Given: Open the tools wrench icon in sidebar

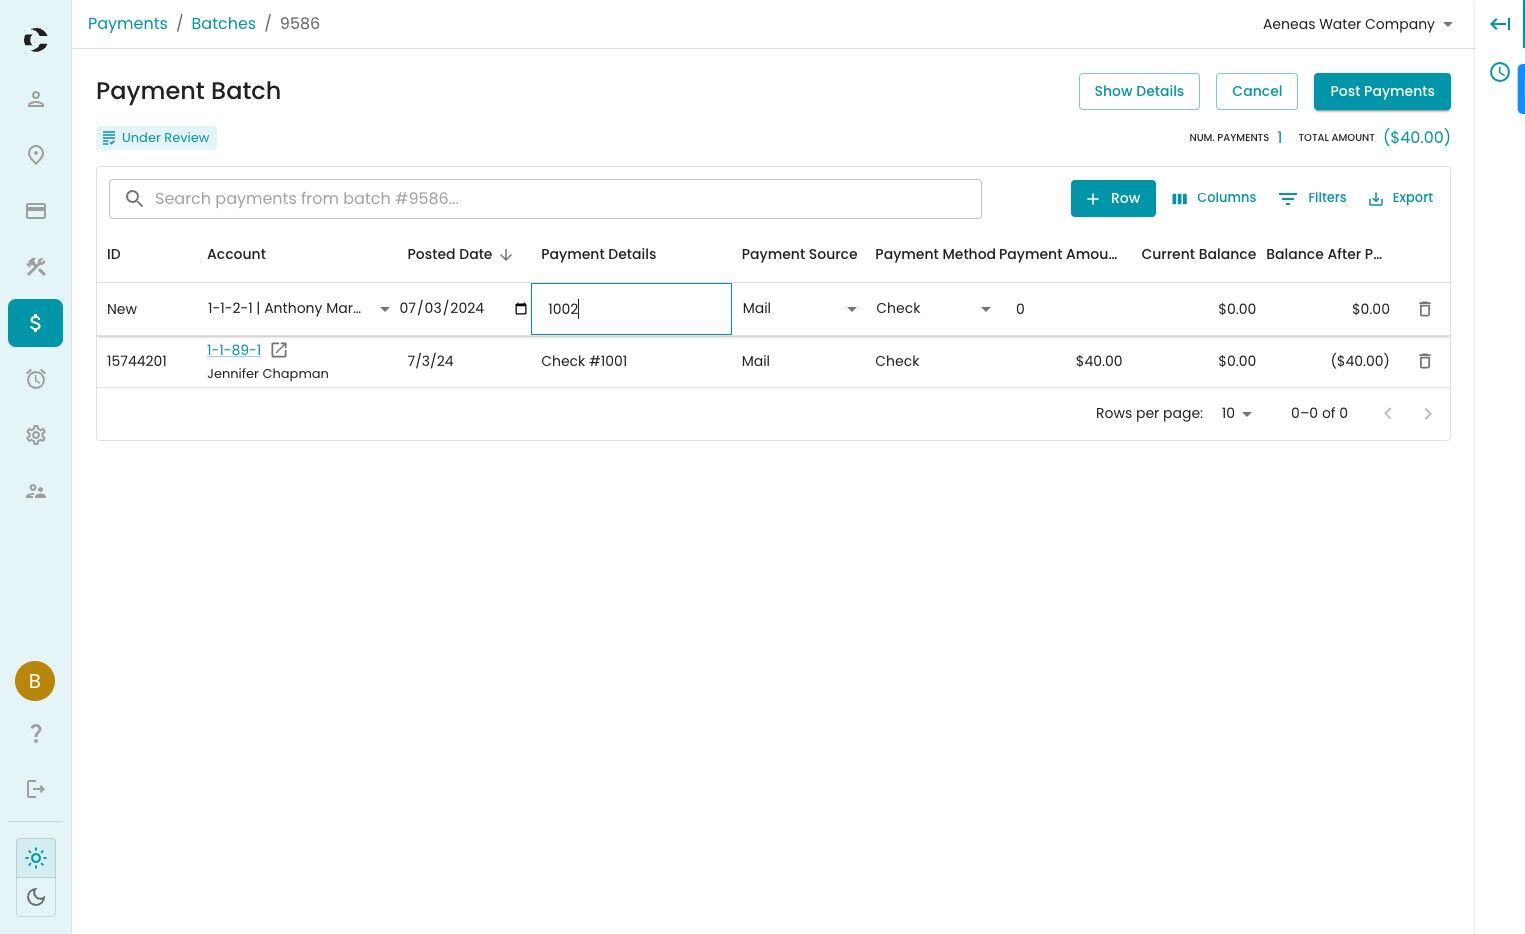Looking at the screenshot, I should (36, 267).
